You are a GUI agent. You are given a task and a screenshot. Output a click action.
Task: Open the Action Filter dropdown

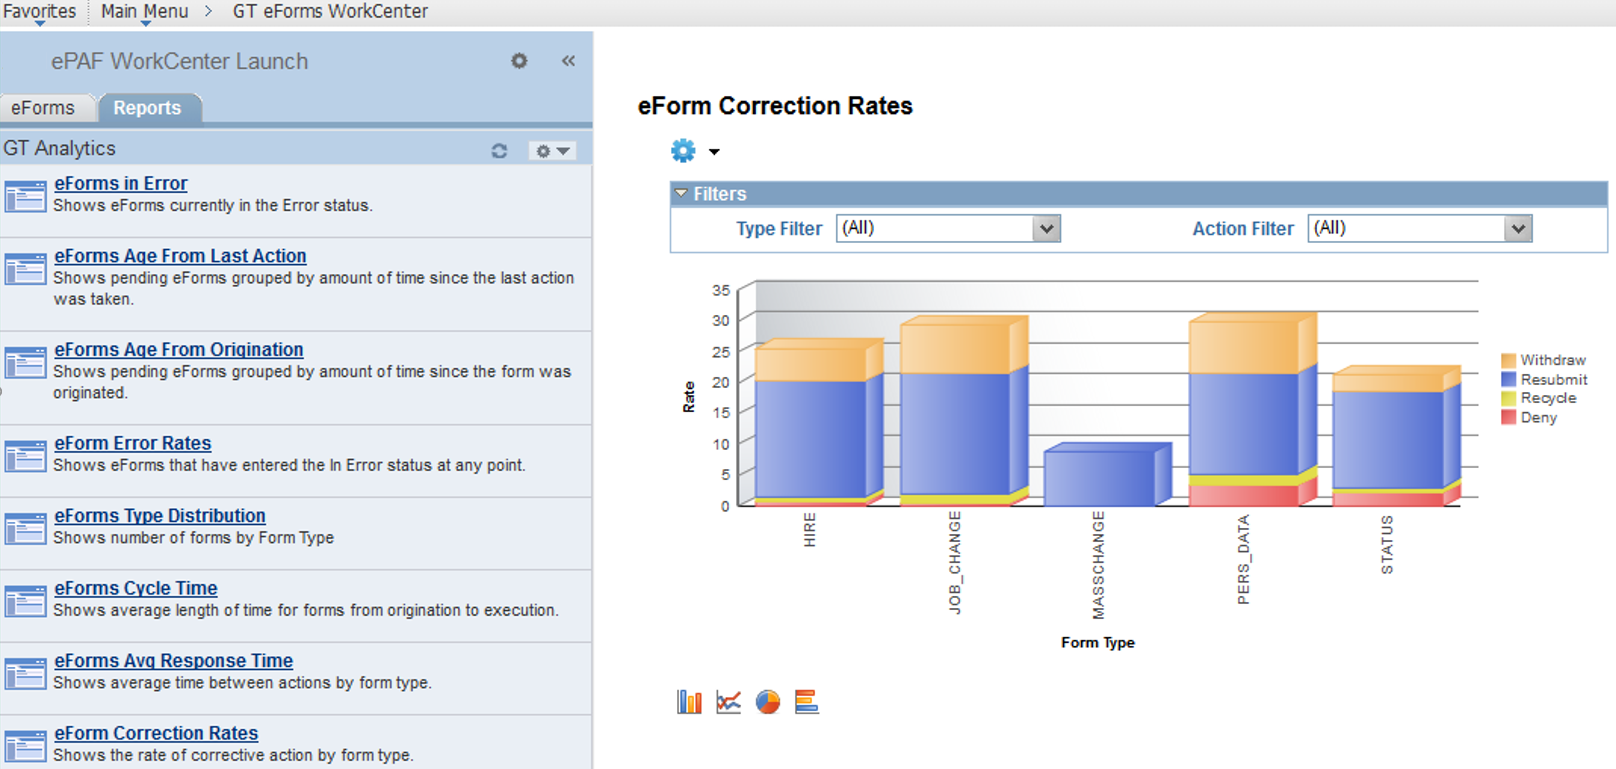[1419, 228]
